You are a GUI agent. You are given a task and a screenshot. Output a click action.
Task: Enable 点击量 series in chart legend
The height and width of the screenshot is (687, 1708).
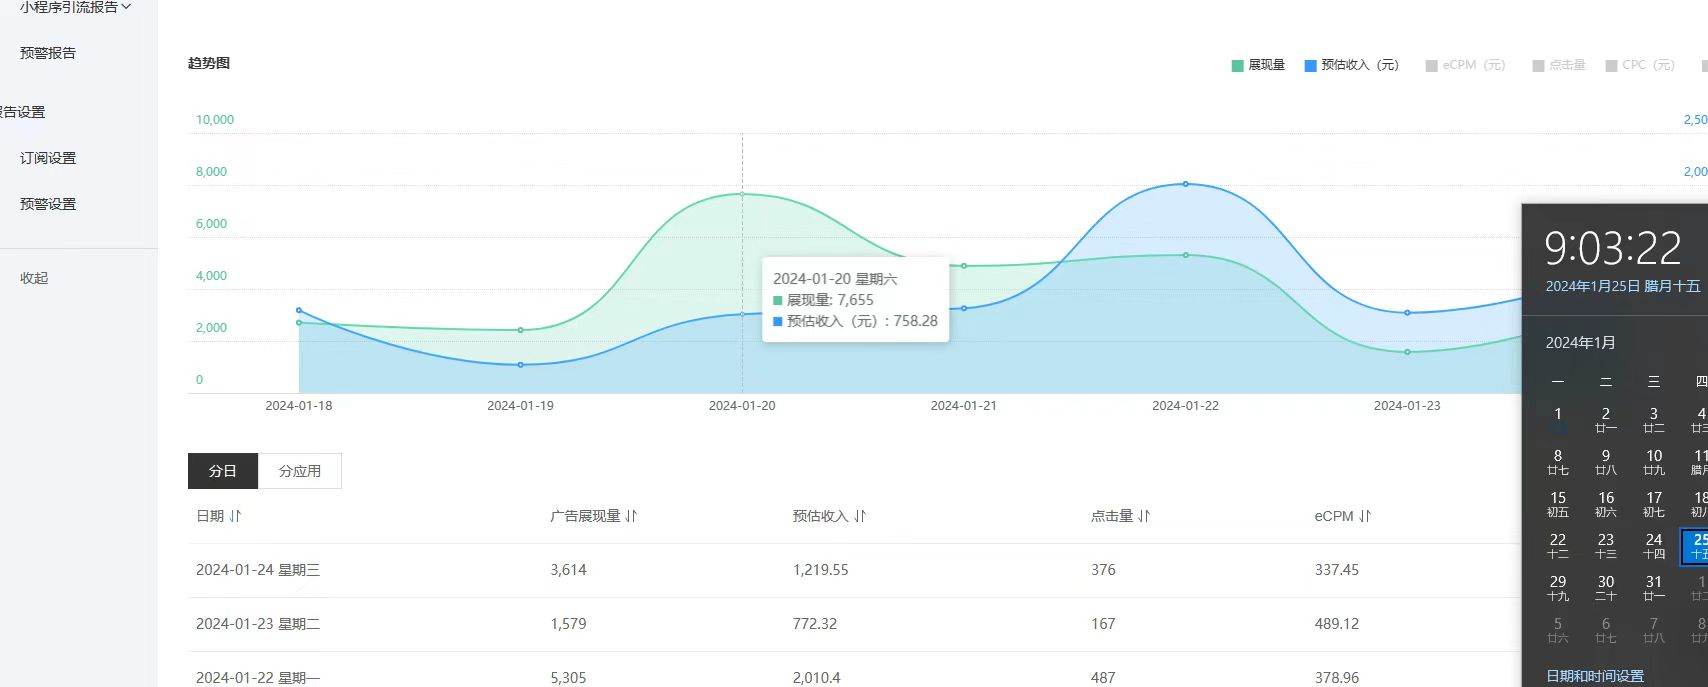(x=1559, y=65)
